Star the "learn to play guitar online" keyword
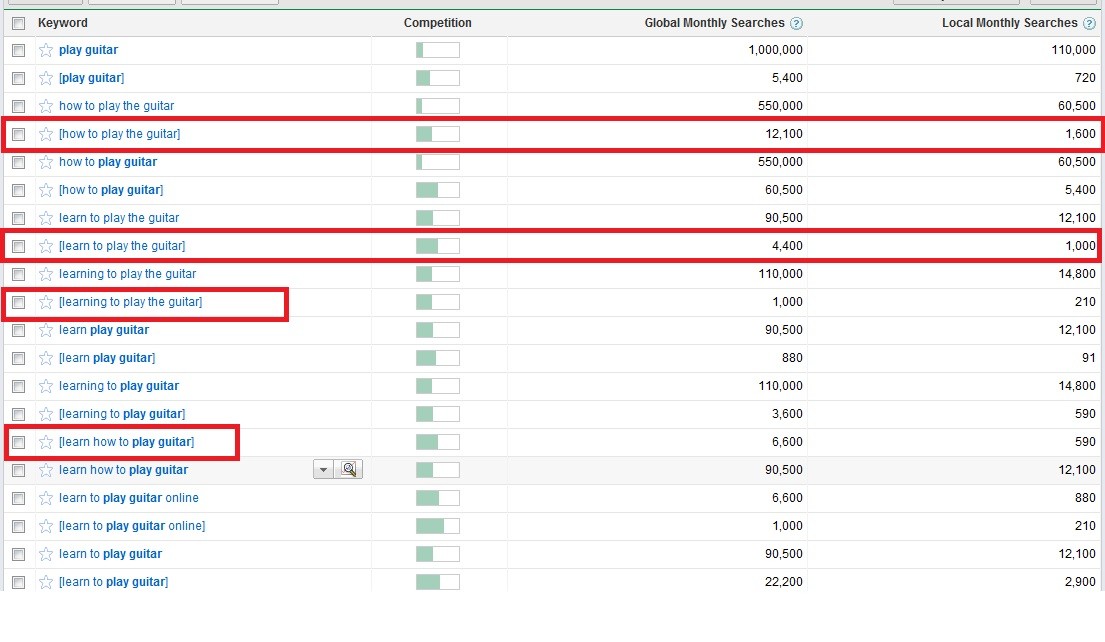Viewport: 1105px width, 642px height. 45,498
